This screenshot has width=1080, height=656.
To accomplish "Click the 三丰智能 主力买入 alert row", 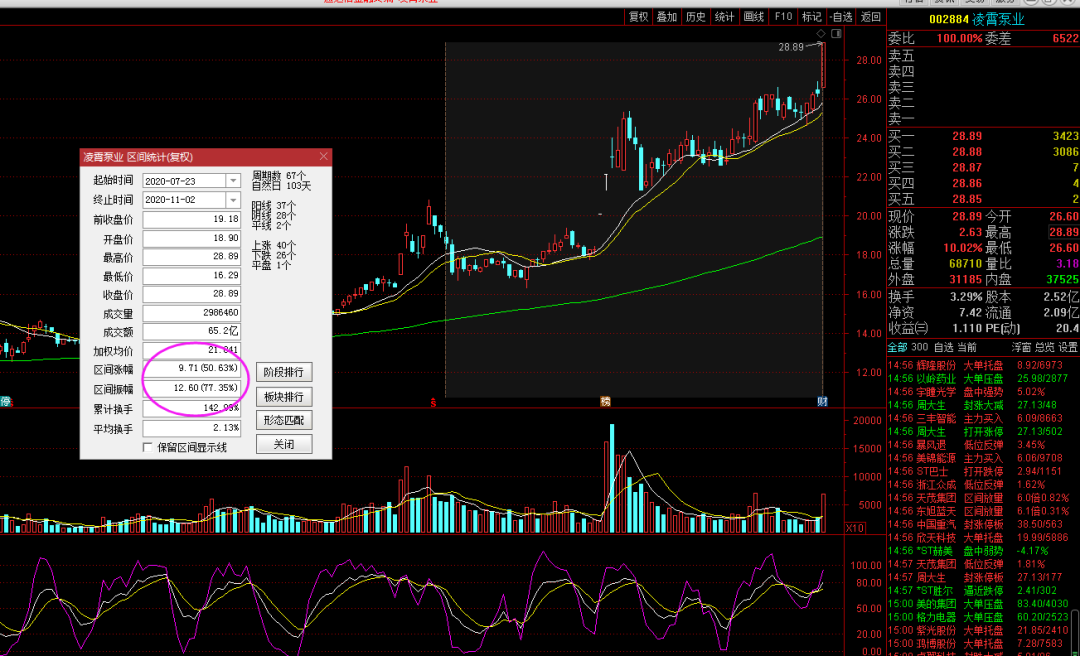I will click(978, 418).
